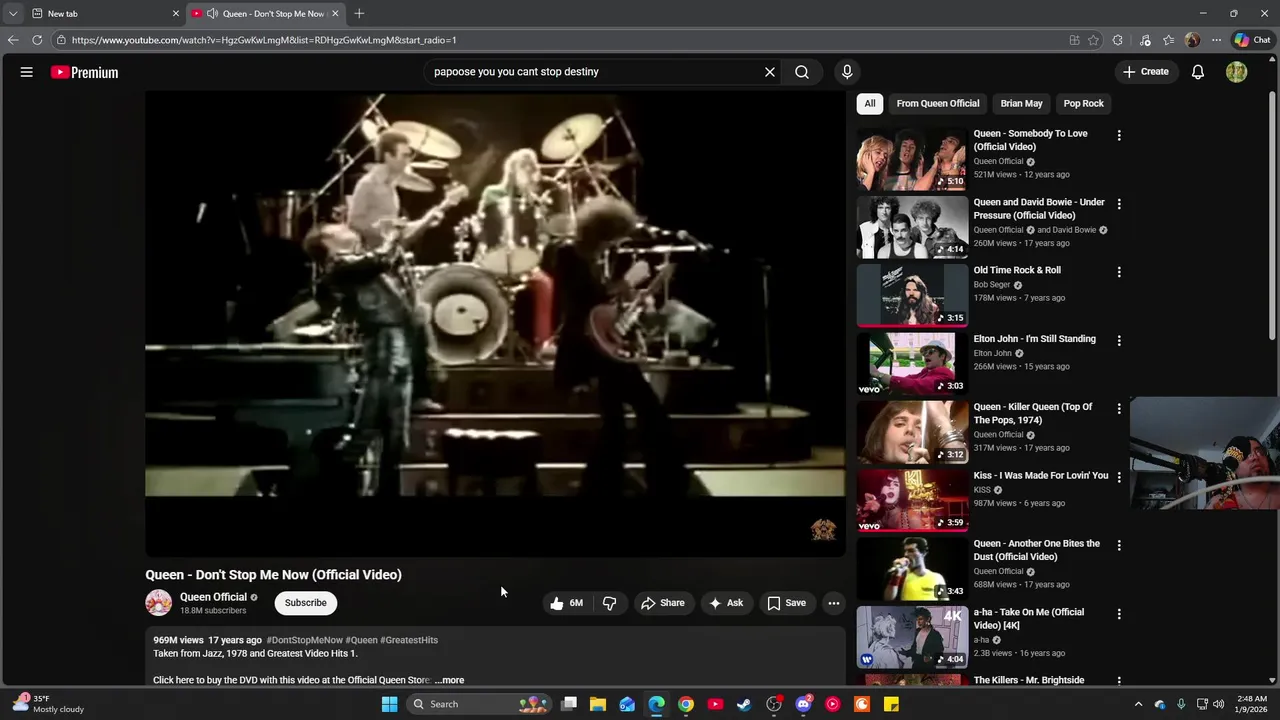
Task: Open Windows Start menu
Action: (x=389, y=704)
